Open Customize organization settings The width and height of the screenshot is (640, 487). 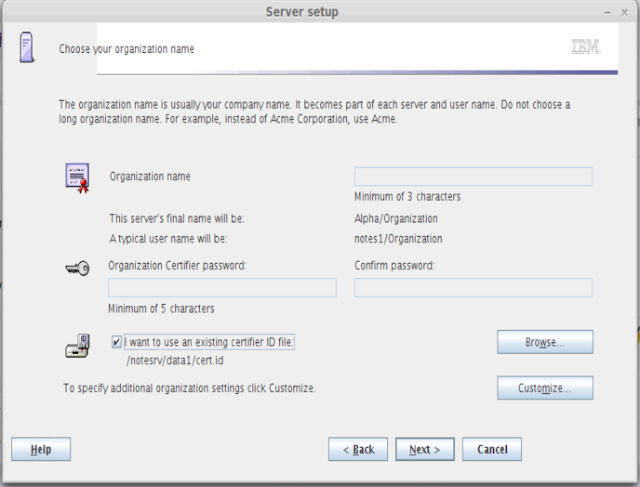(545, 388)
